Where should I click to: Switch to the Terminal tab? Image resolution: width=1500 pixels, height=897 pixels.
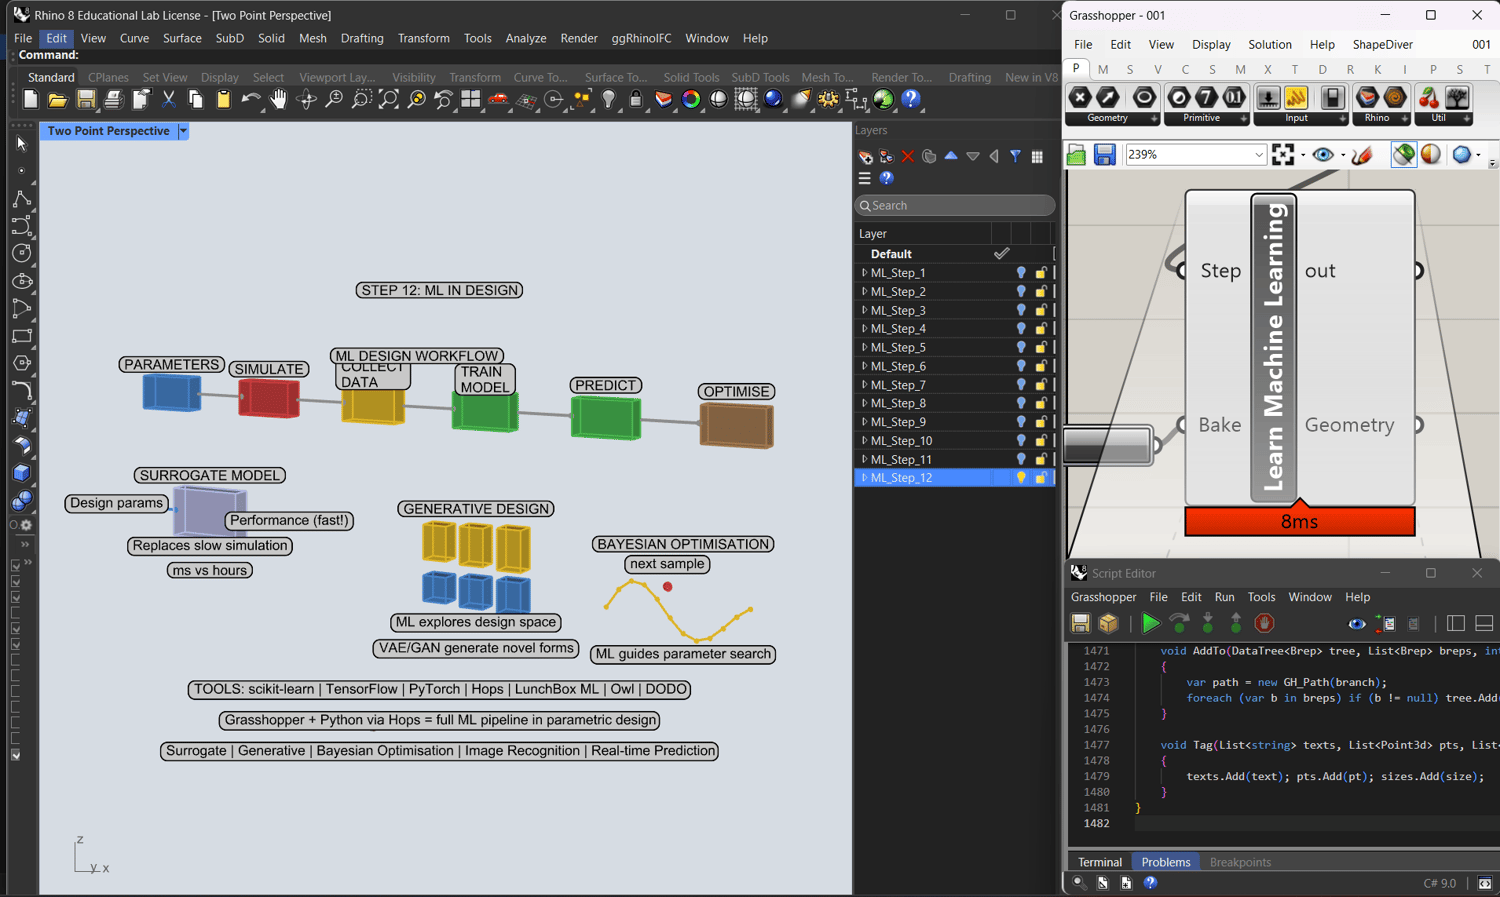coord(1099,862)
